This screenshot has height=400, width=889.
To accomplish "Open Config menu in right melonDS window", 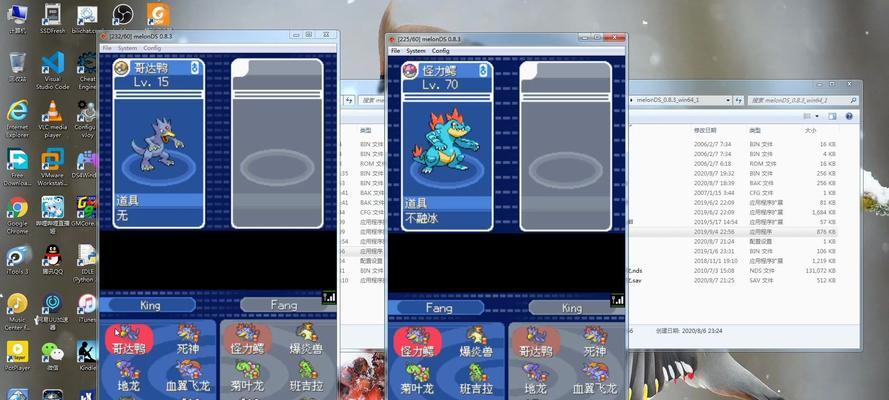I will (x=441, y=50).
